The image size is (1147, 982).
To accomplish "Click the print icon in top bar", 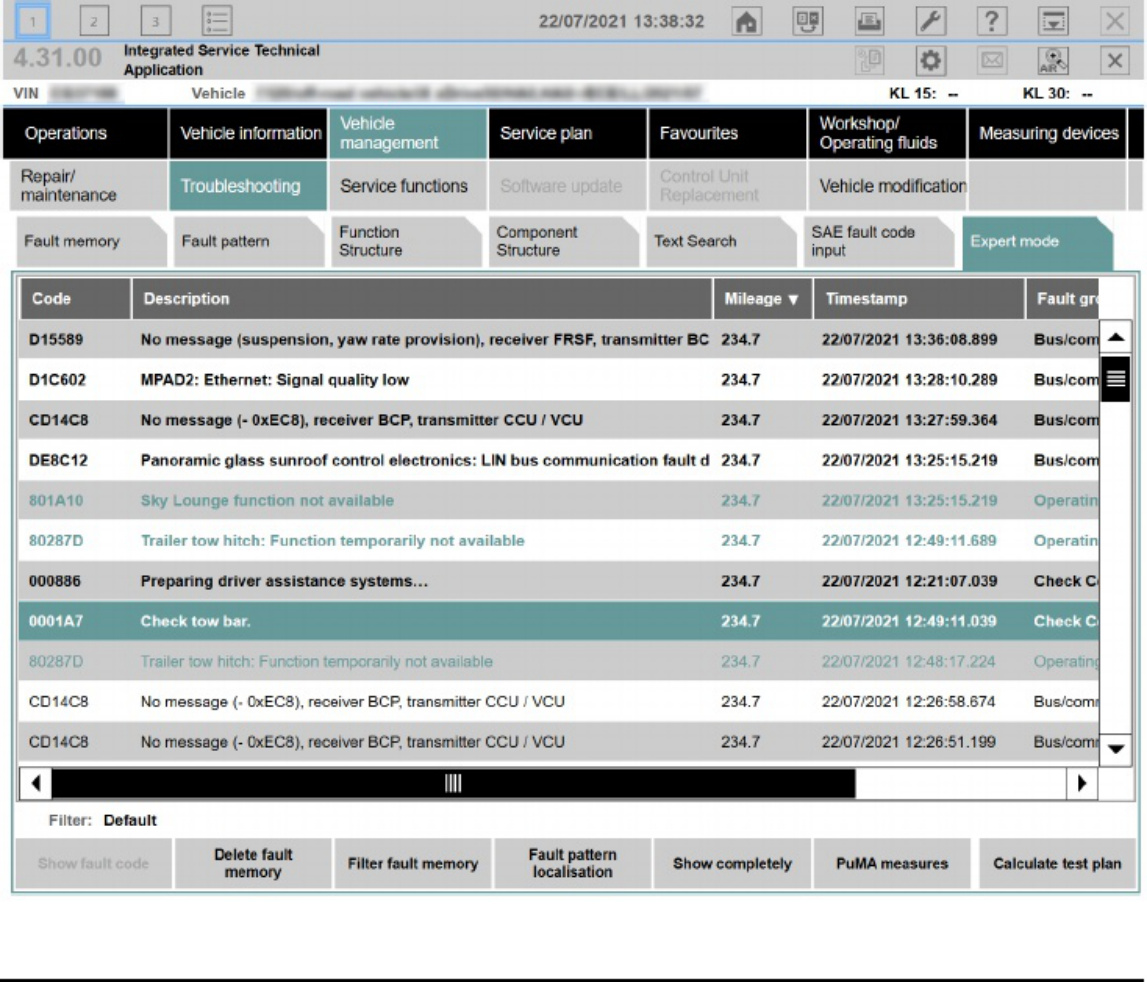I will point(869,21).
